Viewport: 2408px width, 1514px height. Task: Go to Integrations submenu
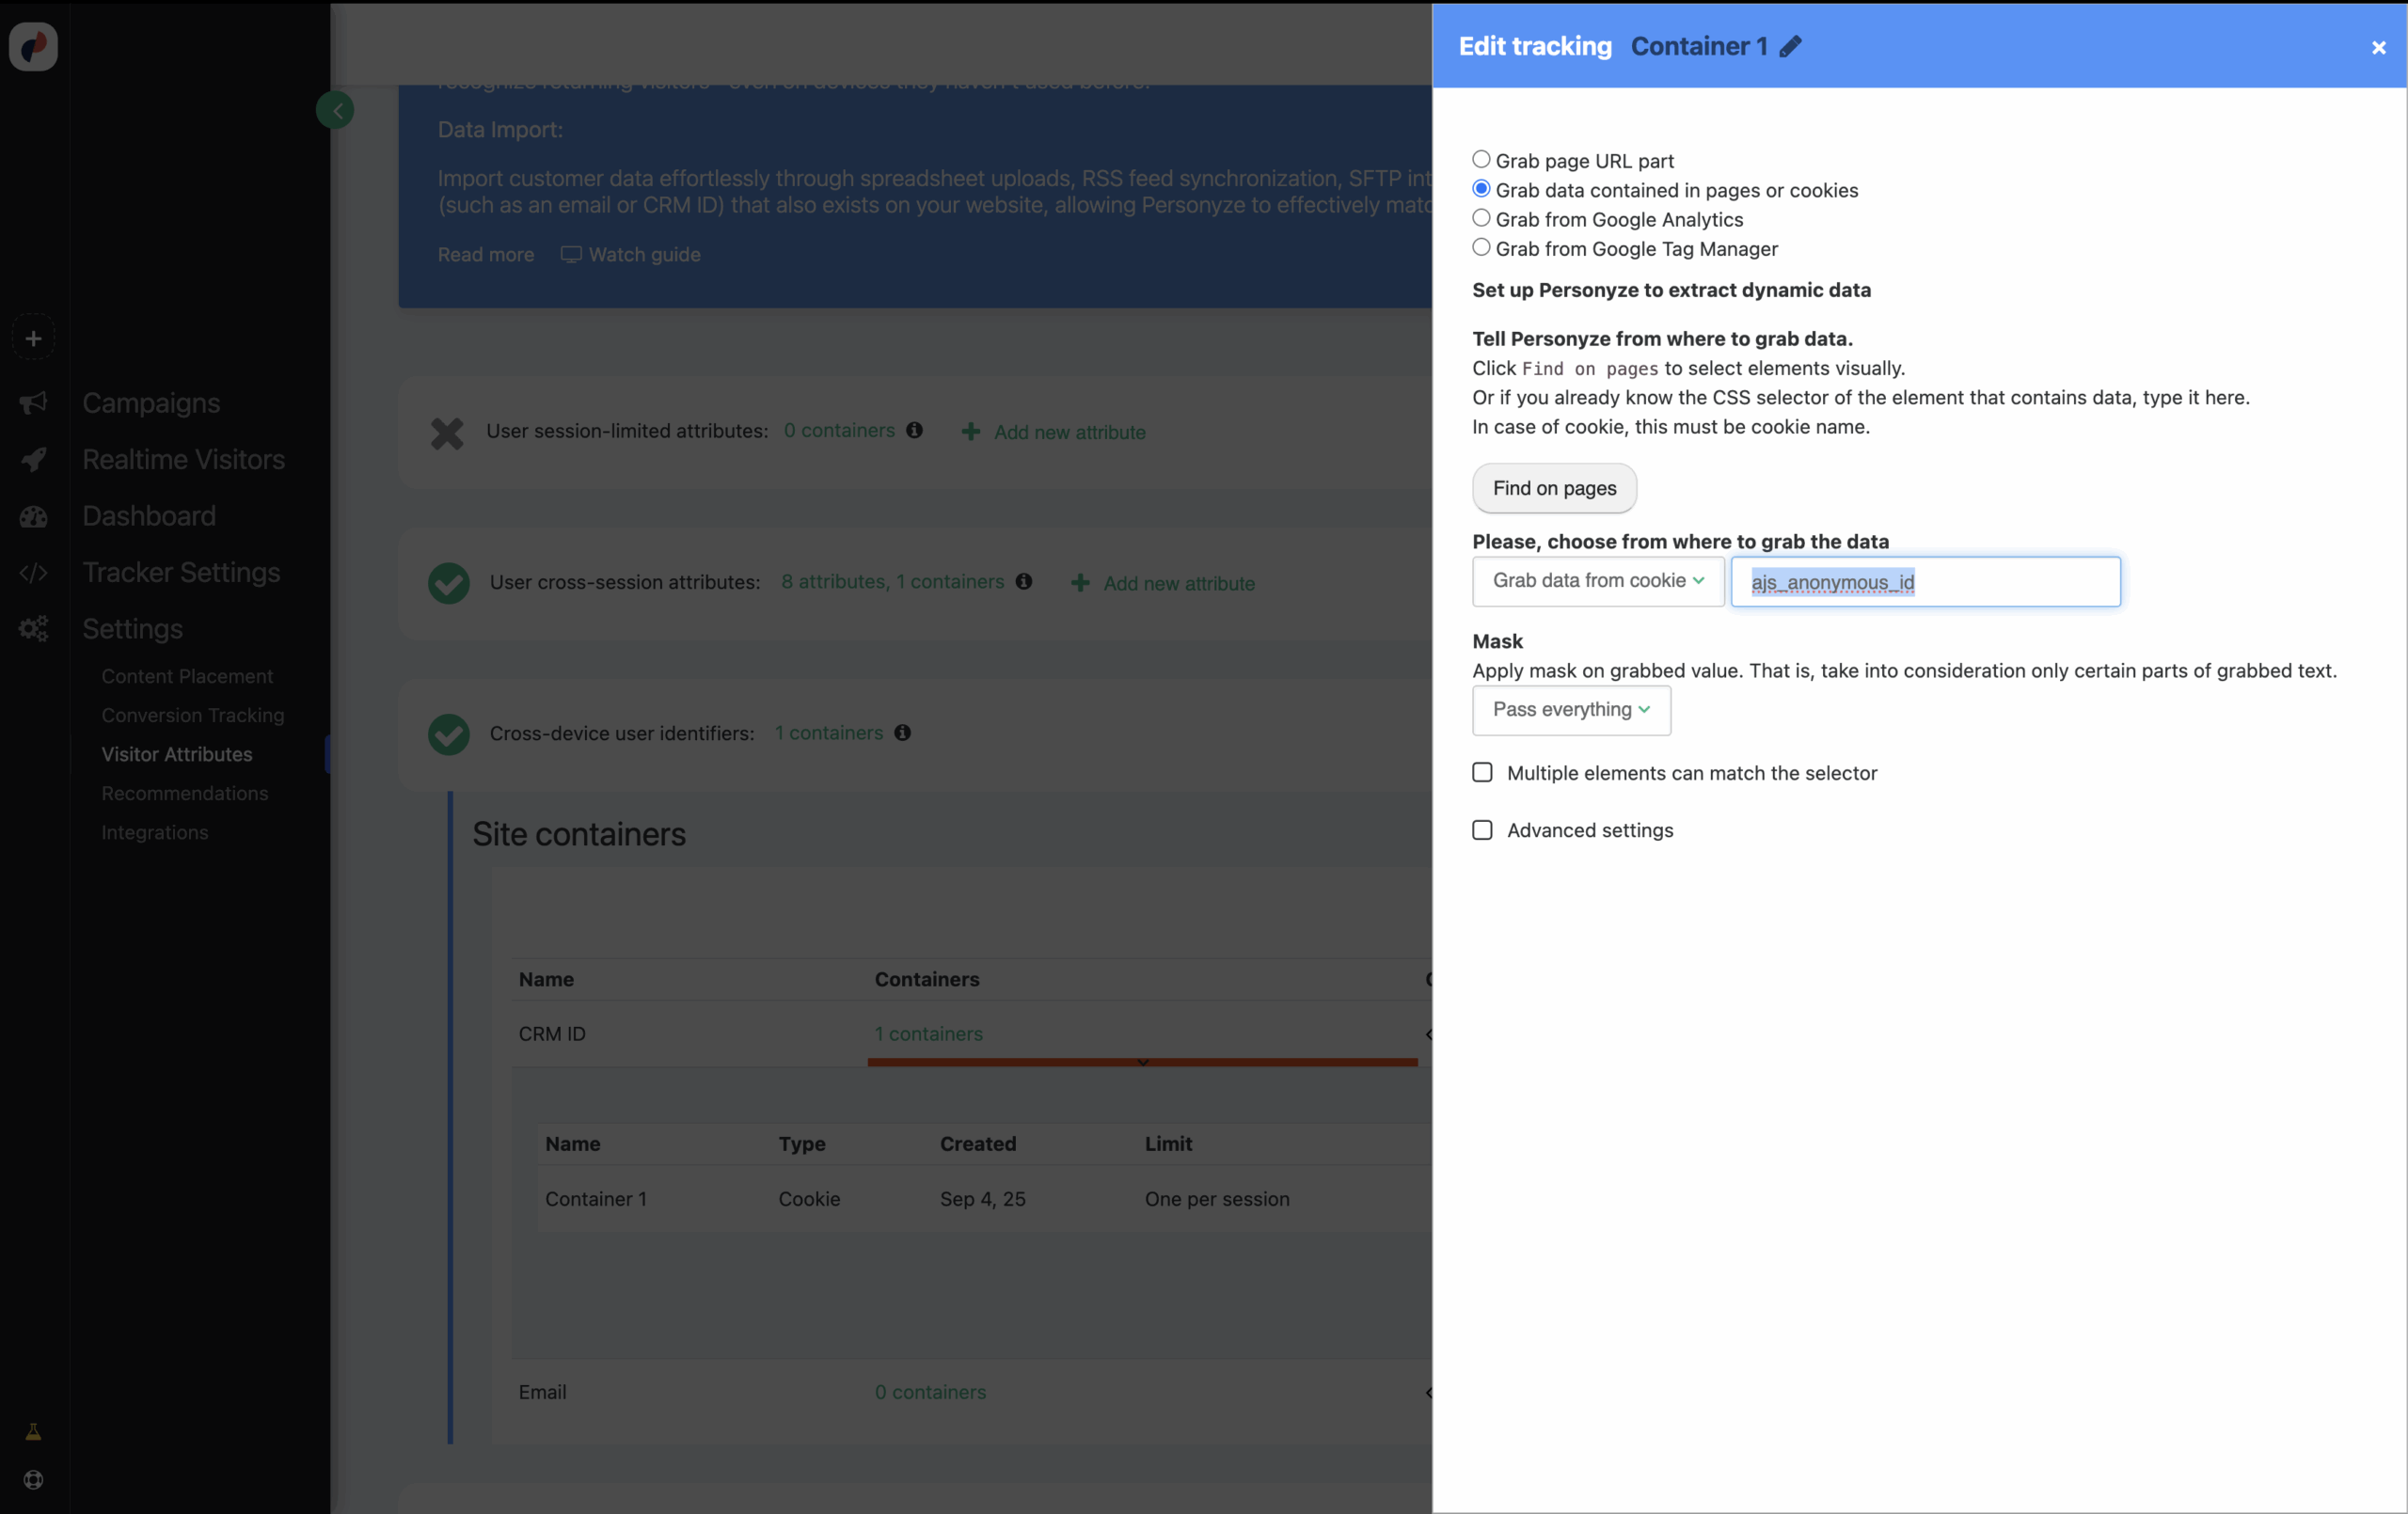[155, 832]
